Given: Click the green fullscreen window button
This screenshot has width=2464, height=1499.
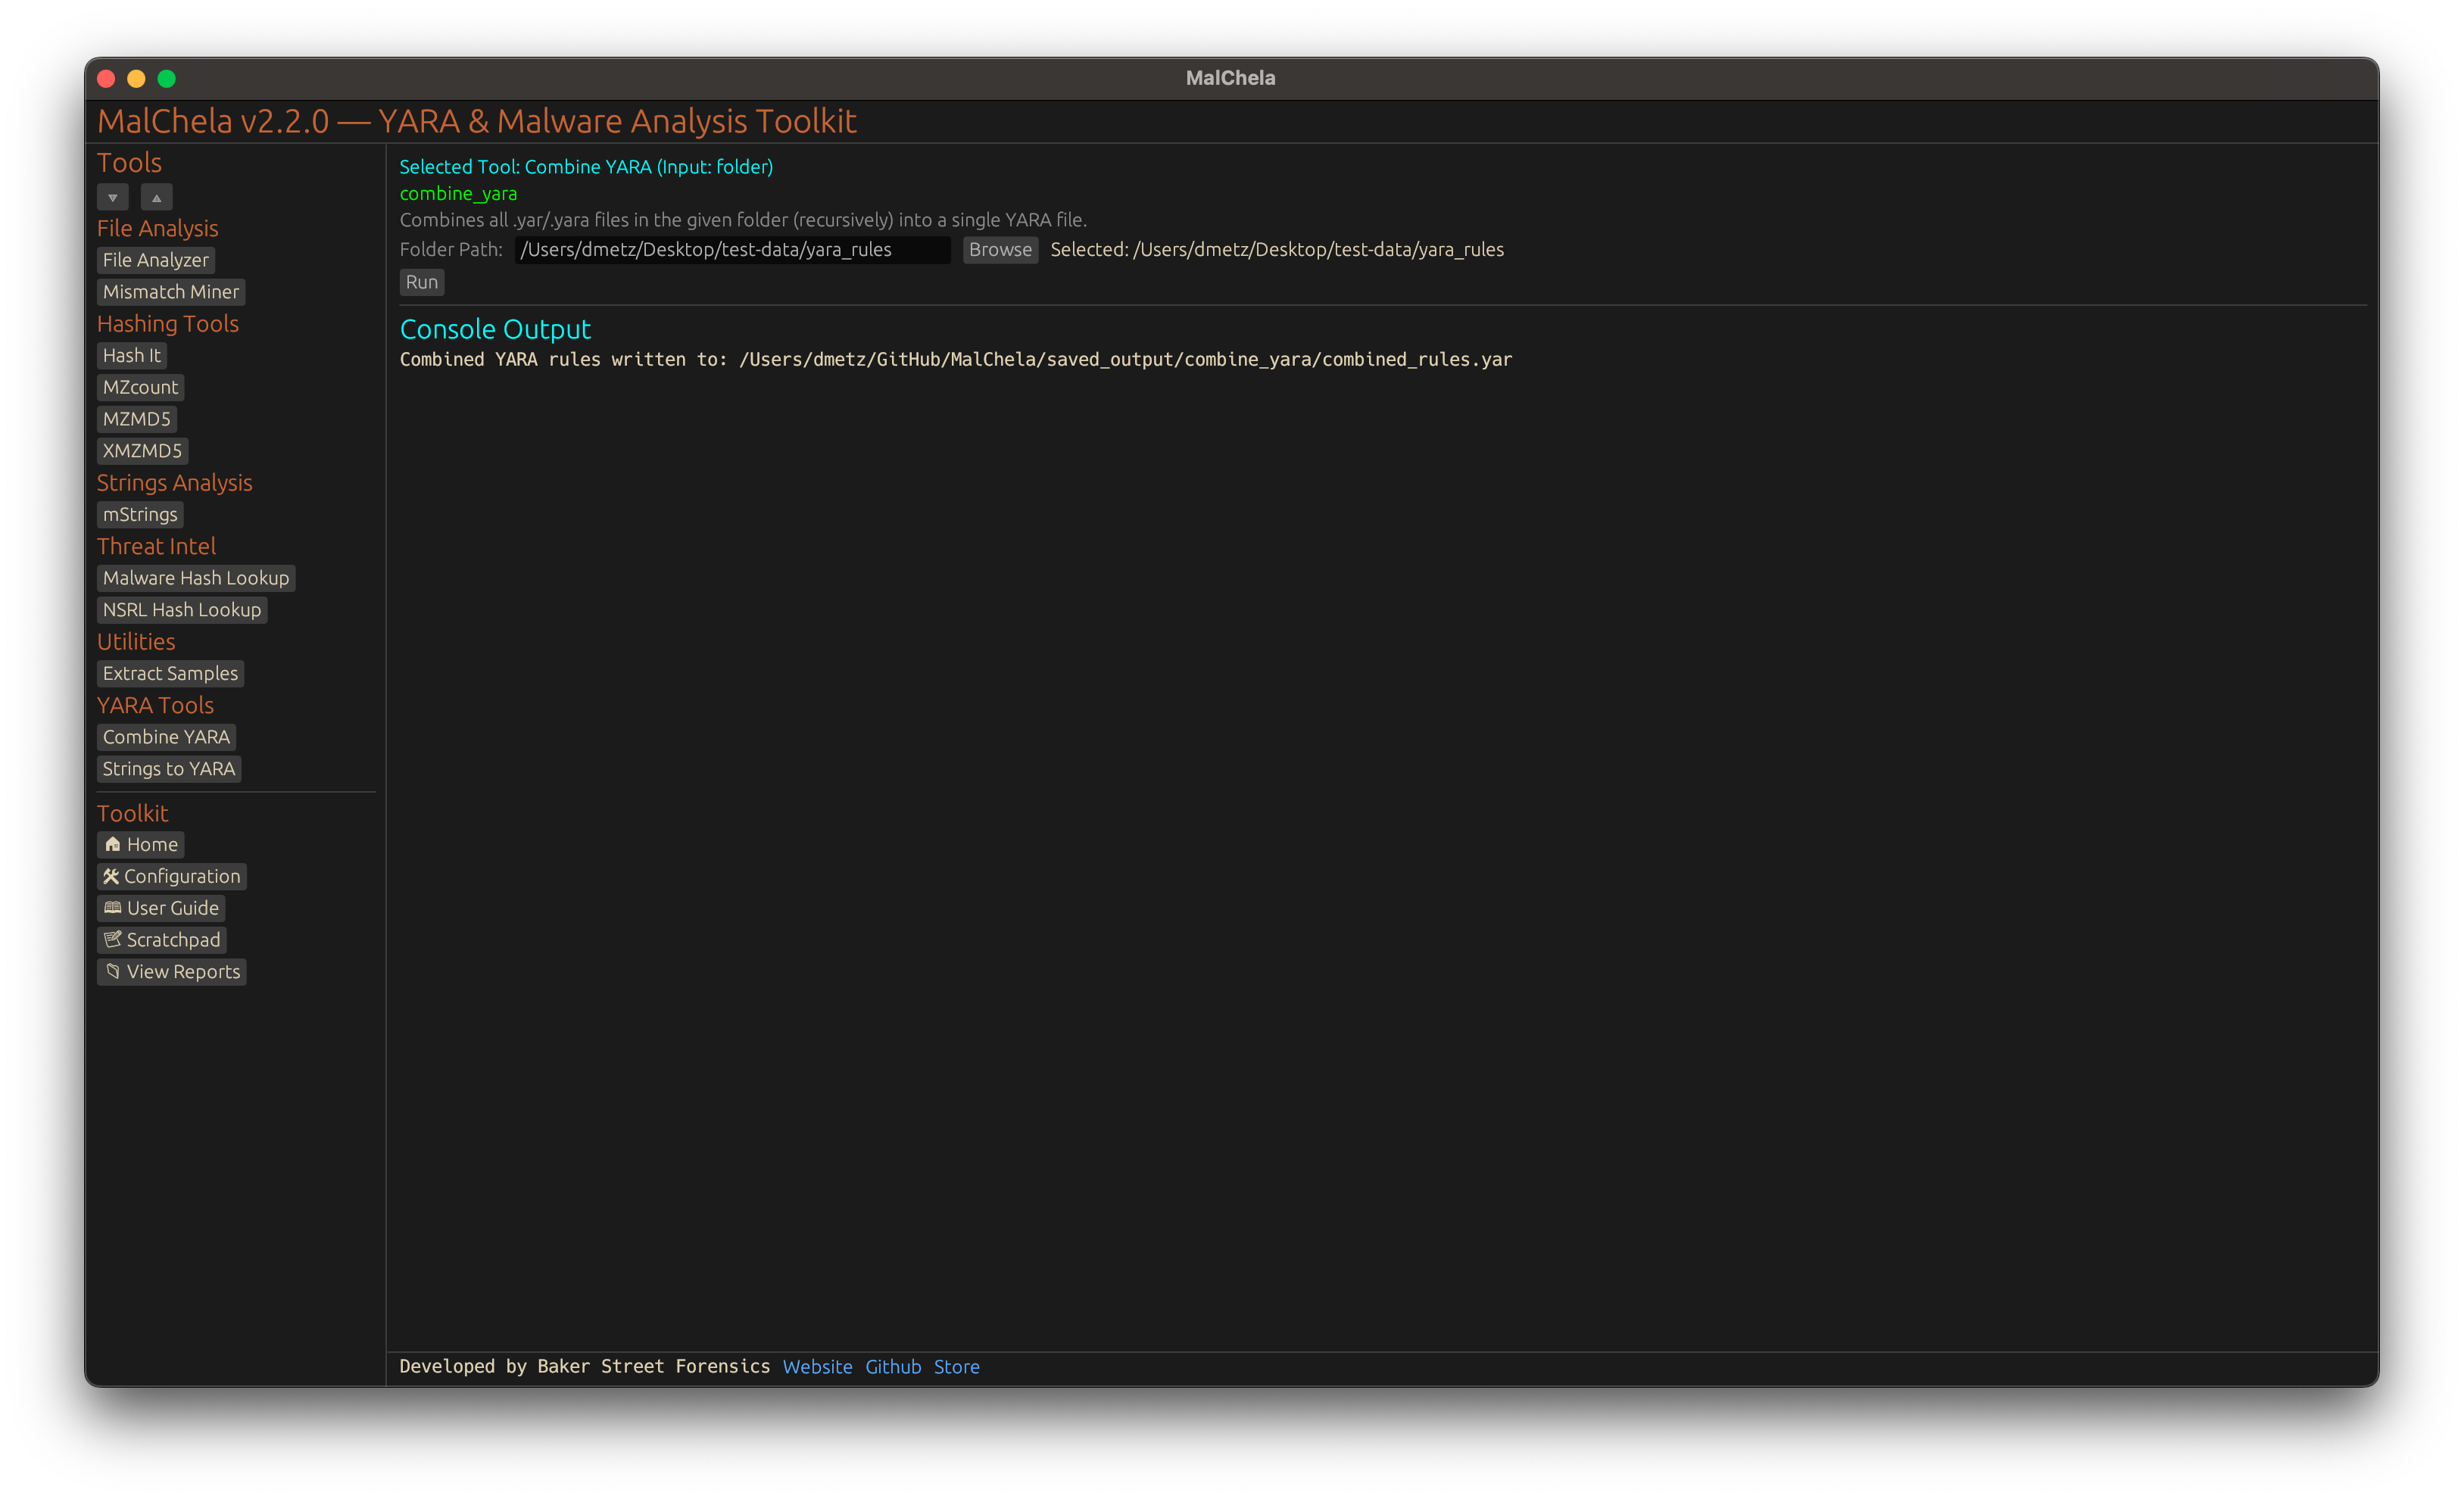Looking at the screenshot, I should 166,78.
